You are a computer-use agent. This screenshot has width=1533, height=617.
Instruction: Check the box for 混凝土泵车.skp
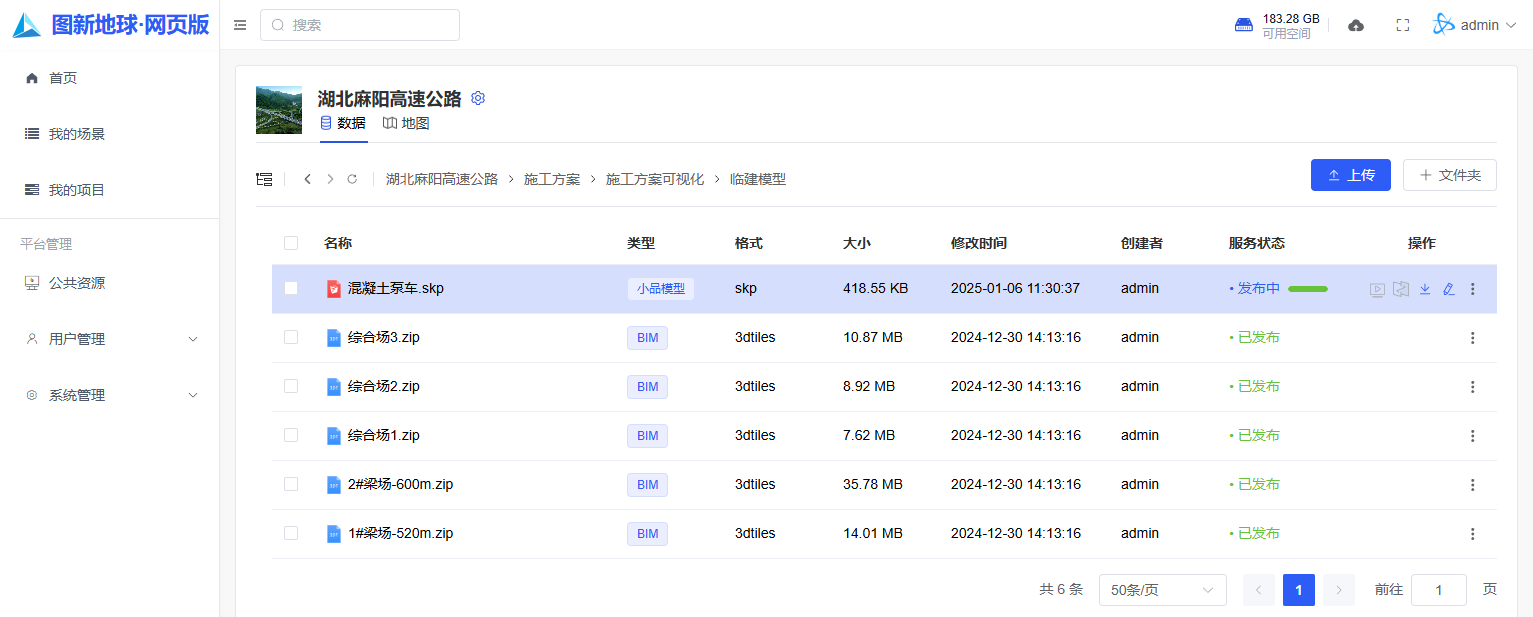tap(291, 288)
